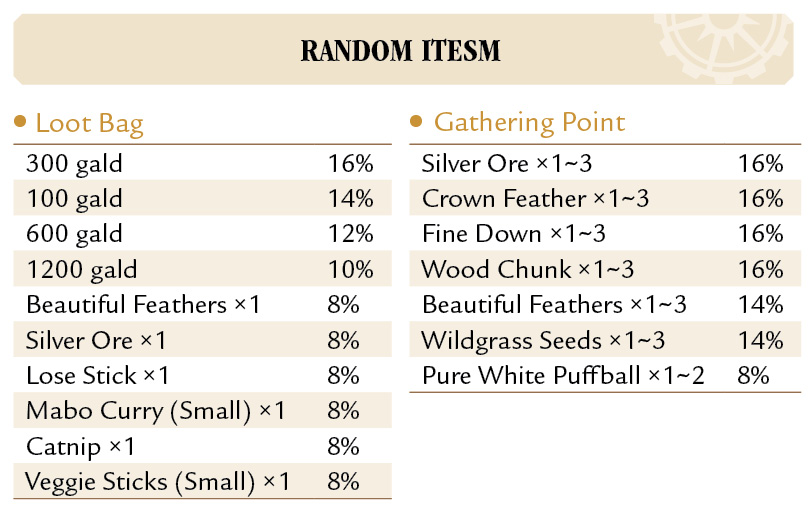Click the 14% value beside 100 gald
812x511 pixels.
pyautogui.click(x=351, y=198)
